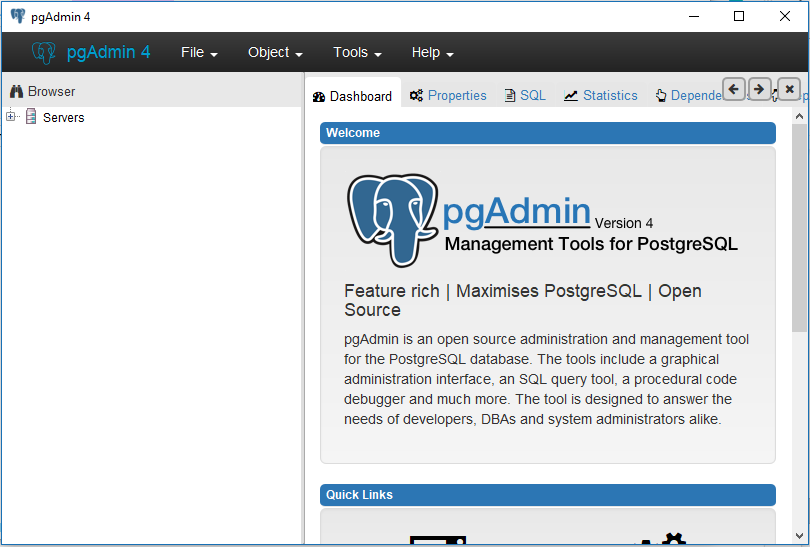Click the Dependencies tab hand icon
The image size is (810, 547).
[x=661, y=96]
